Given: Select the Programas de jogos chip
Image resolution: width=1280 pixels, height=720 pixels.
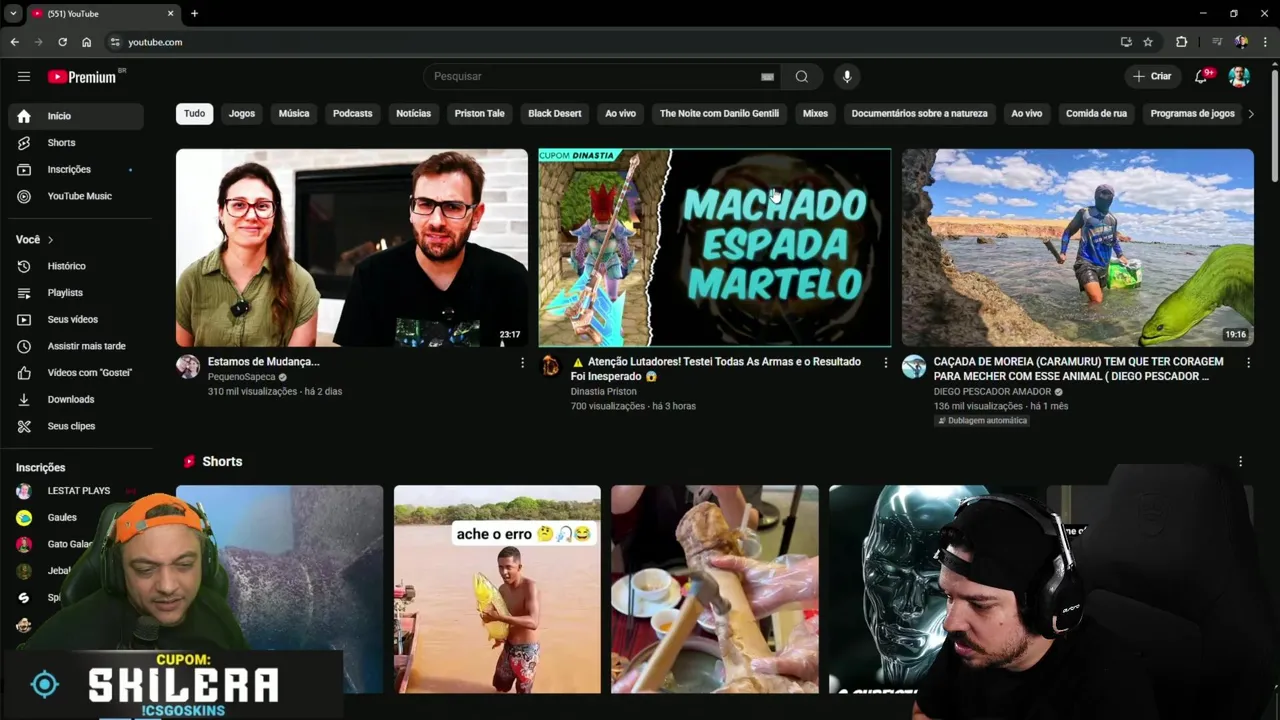Looking at the screenshot, I should [1192, 114].
